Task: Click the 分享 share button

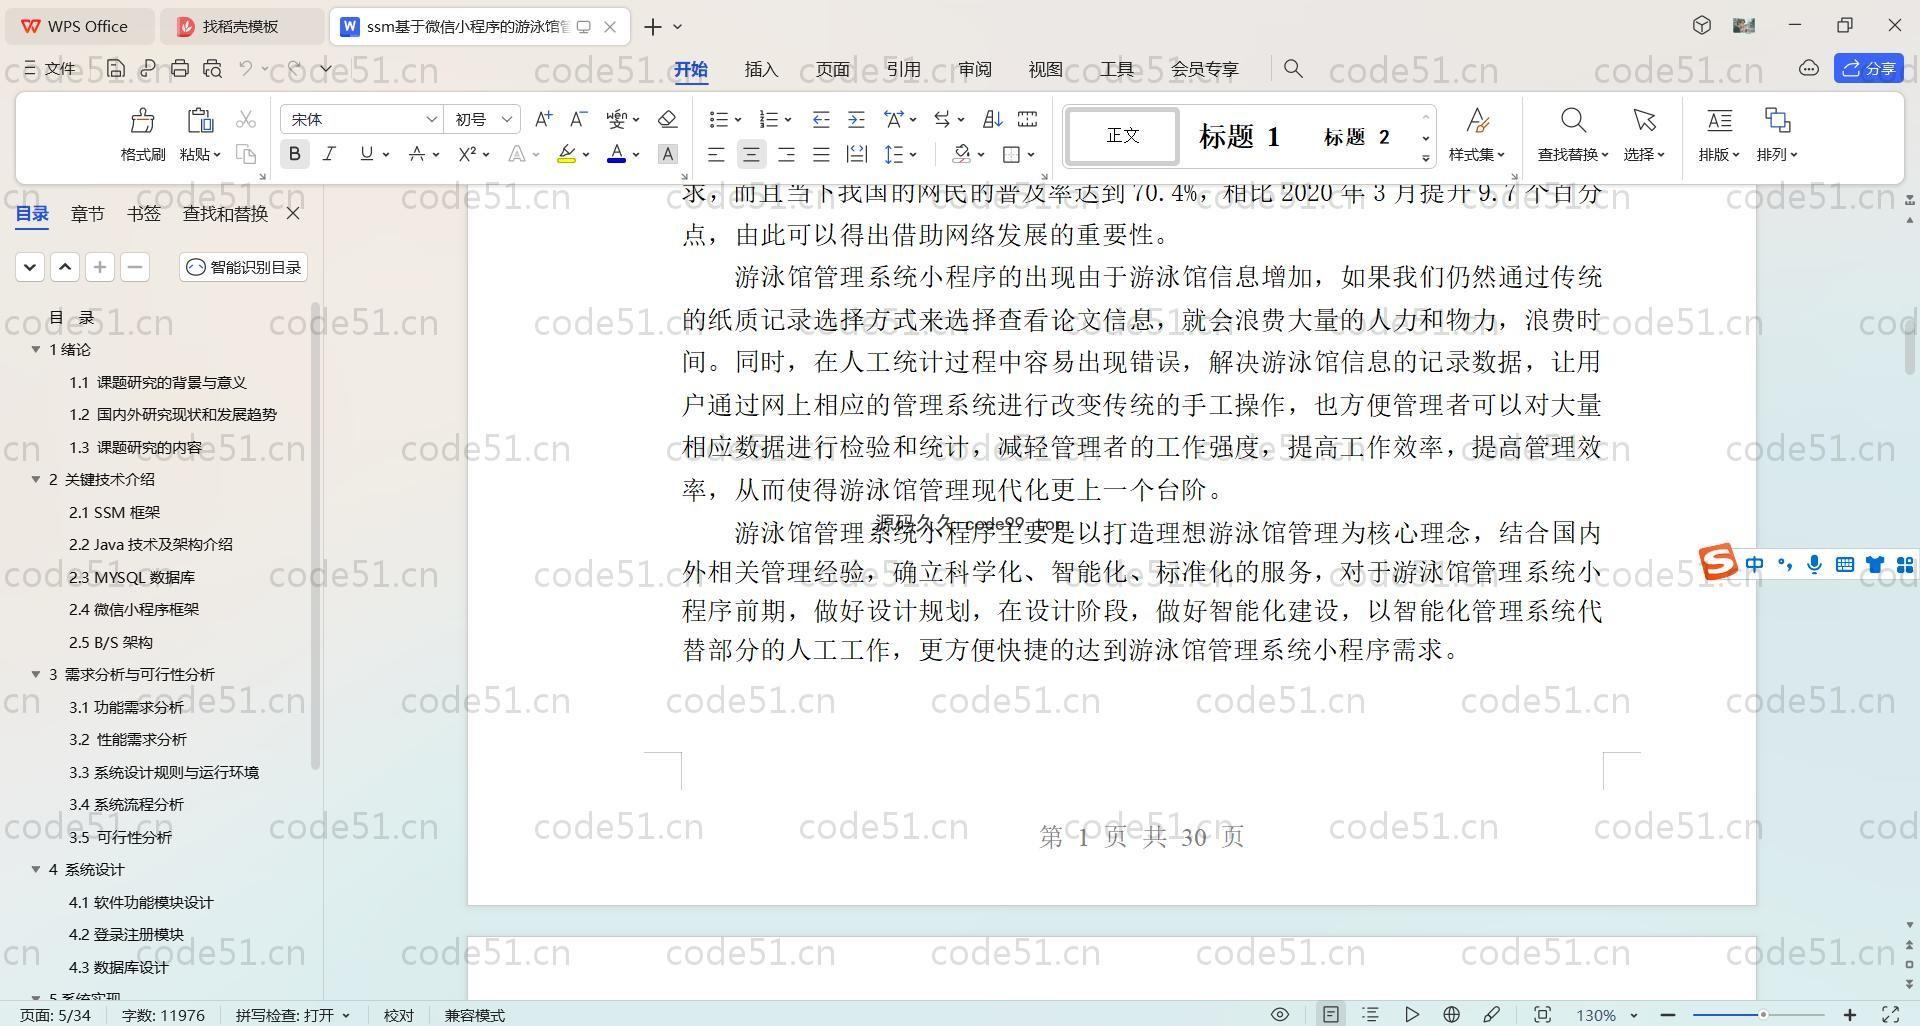Action: pyautogui.click(x=1869, y=68)
